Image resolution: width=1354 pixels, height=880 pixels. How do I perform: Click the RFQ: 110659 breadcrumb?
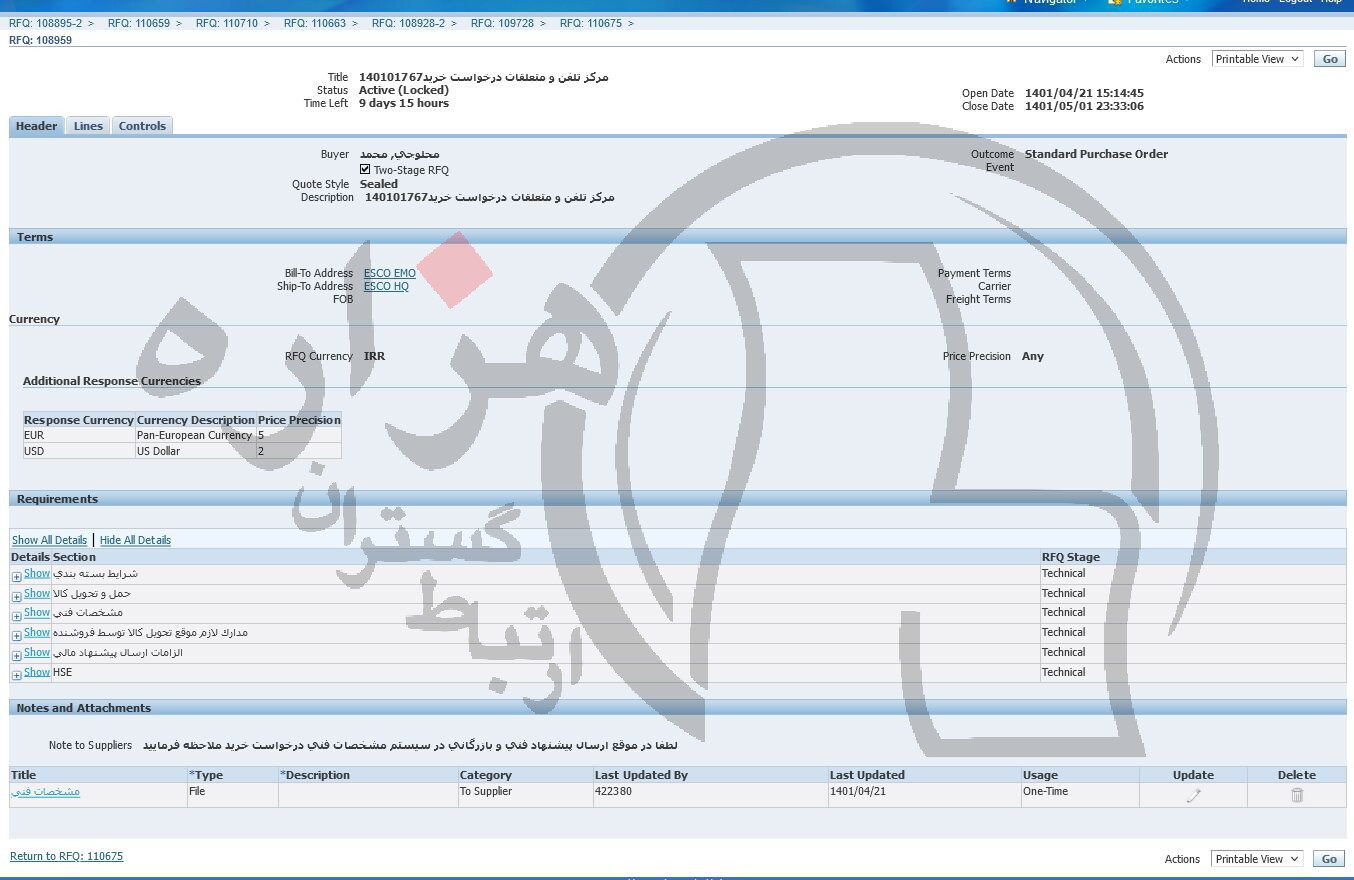[x=138, y=23]
